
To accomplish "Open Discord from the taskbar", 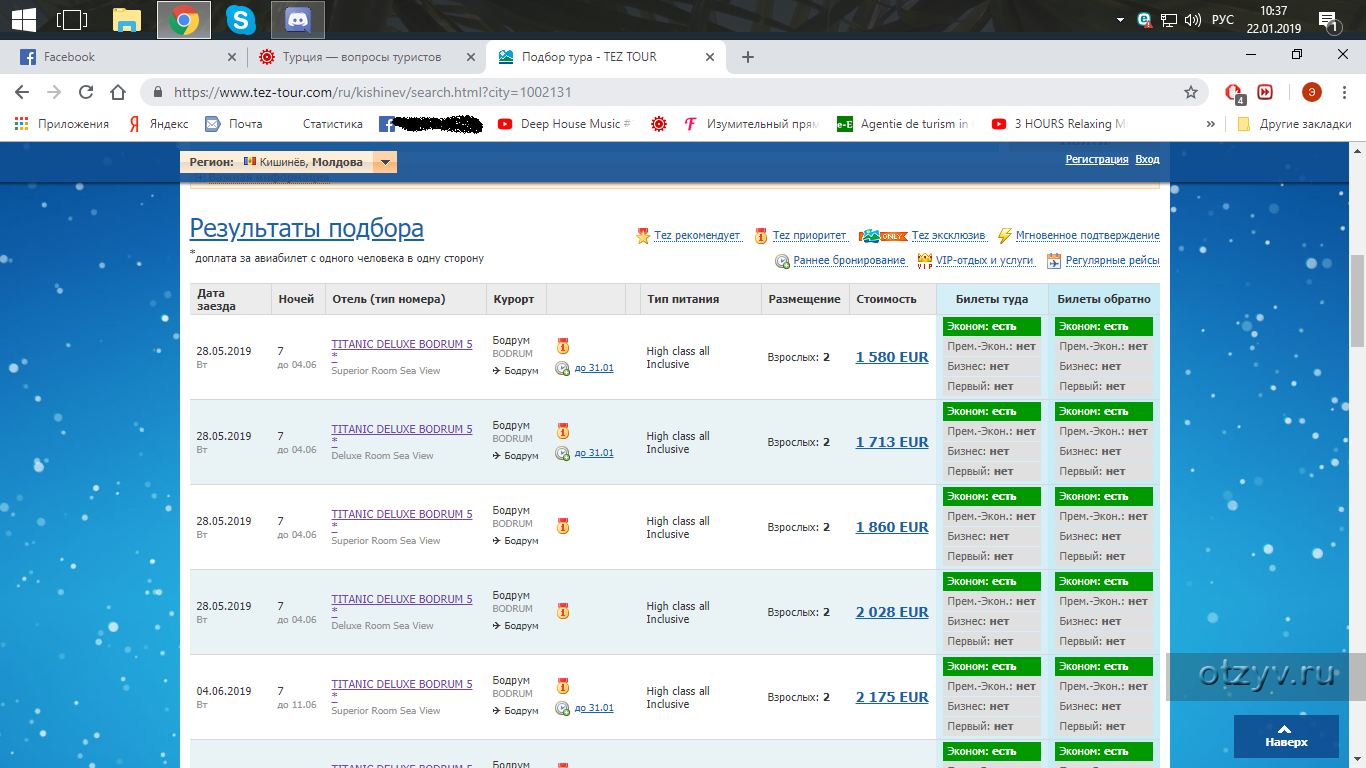I will [x=297, y=19].
